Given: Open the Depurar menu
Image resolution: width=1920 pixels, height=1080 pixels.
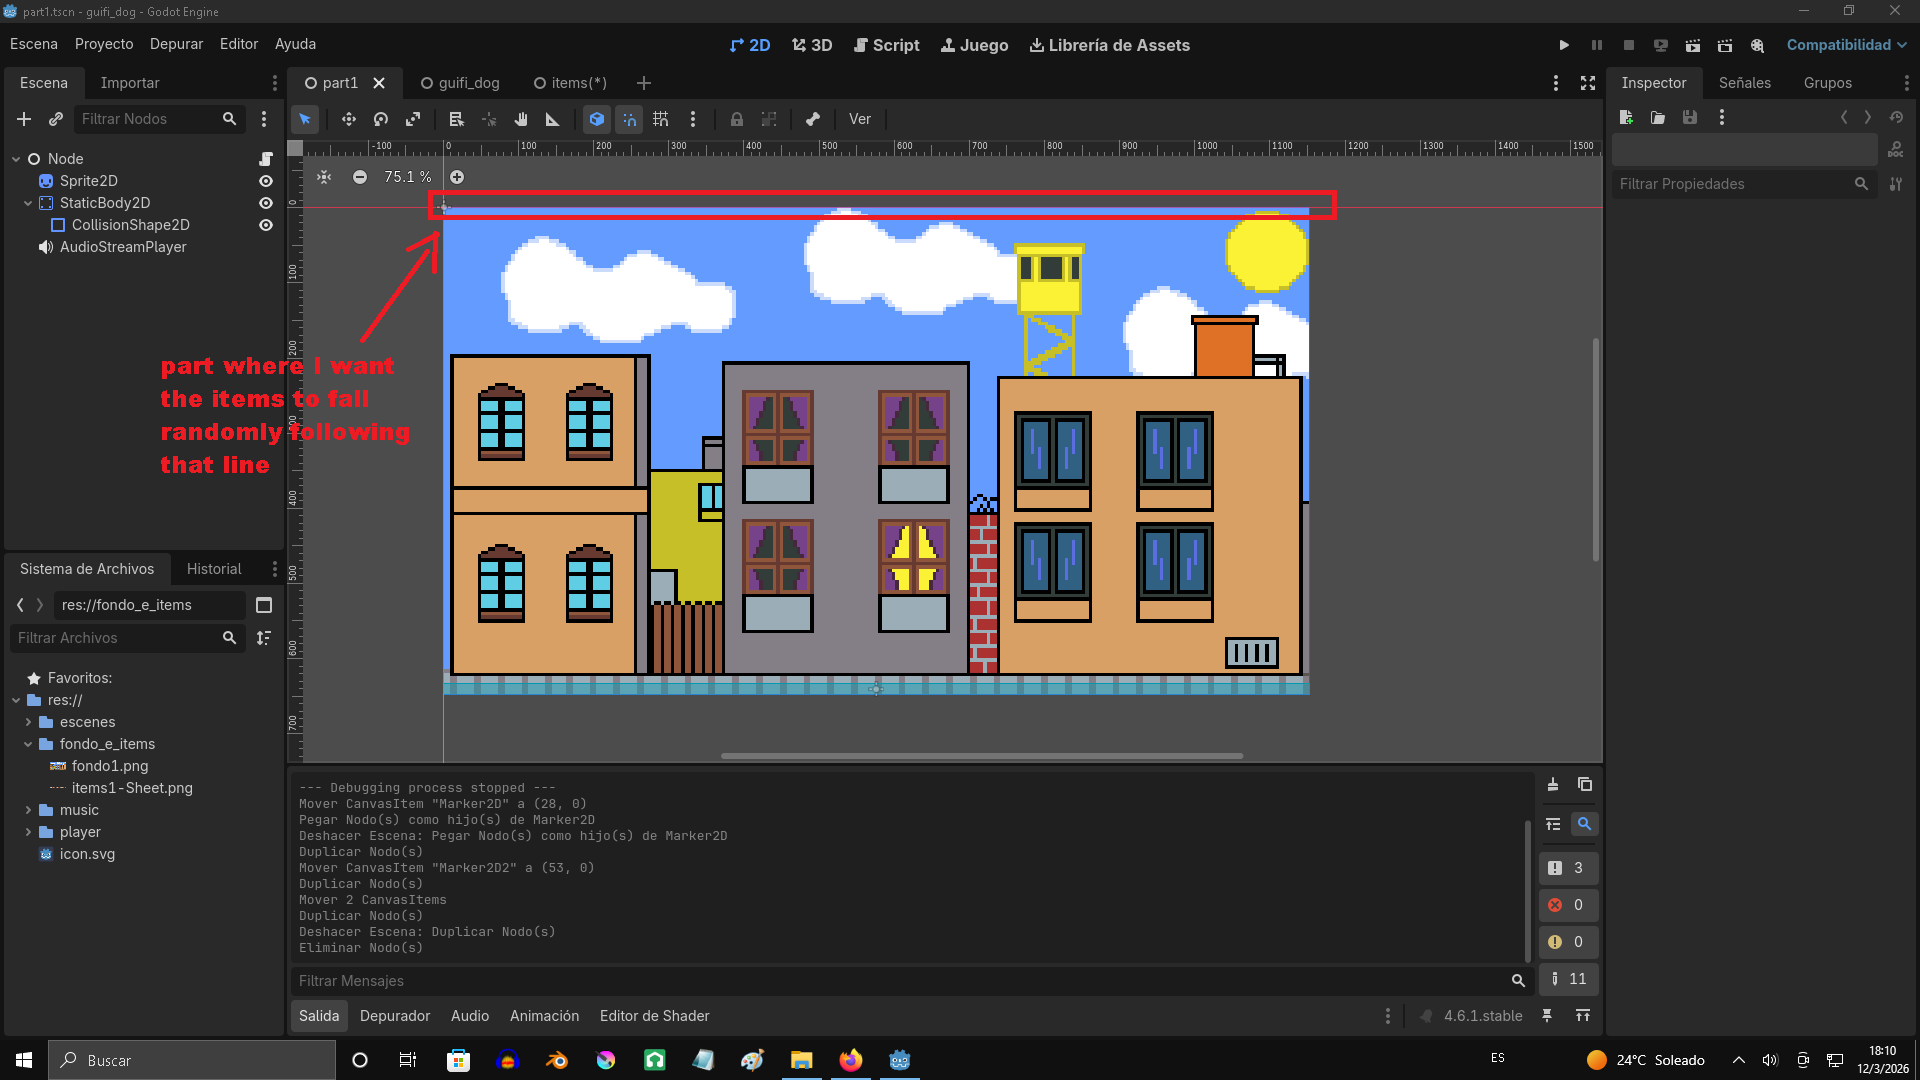Looking at the screenshot, I should 176,44.
